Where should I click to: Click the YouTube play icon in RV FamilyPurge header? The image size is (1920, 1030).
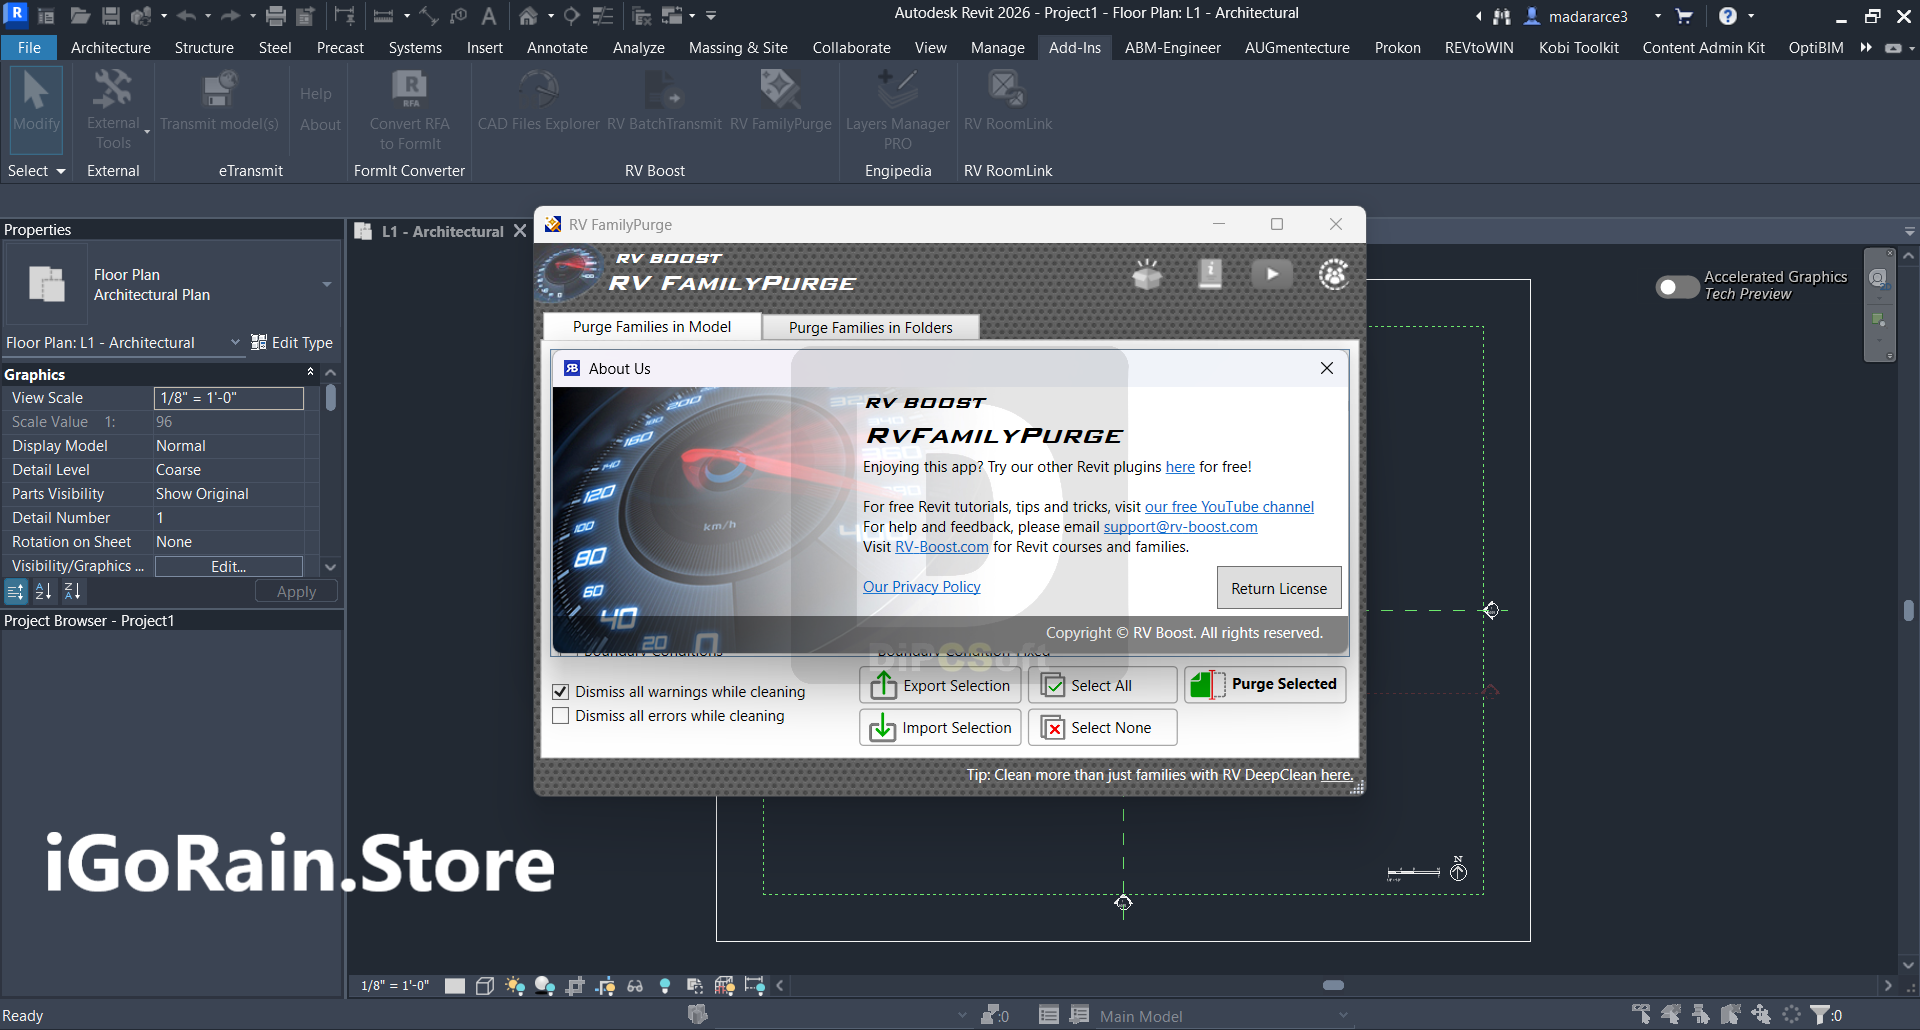[x=1271, y=274]
